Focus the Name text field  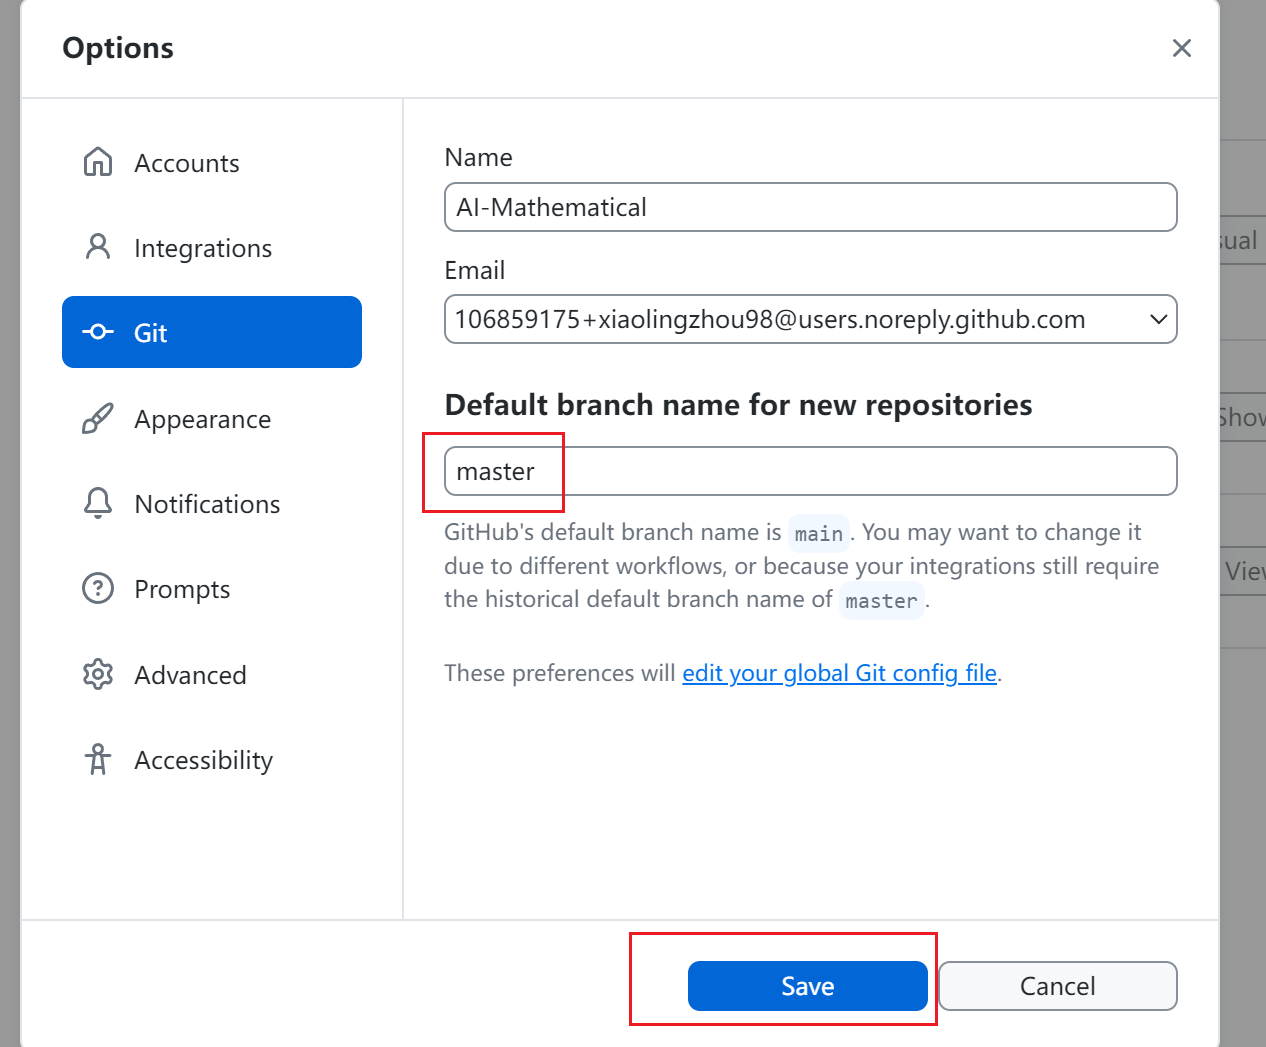(810, 207)
